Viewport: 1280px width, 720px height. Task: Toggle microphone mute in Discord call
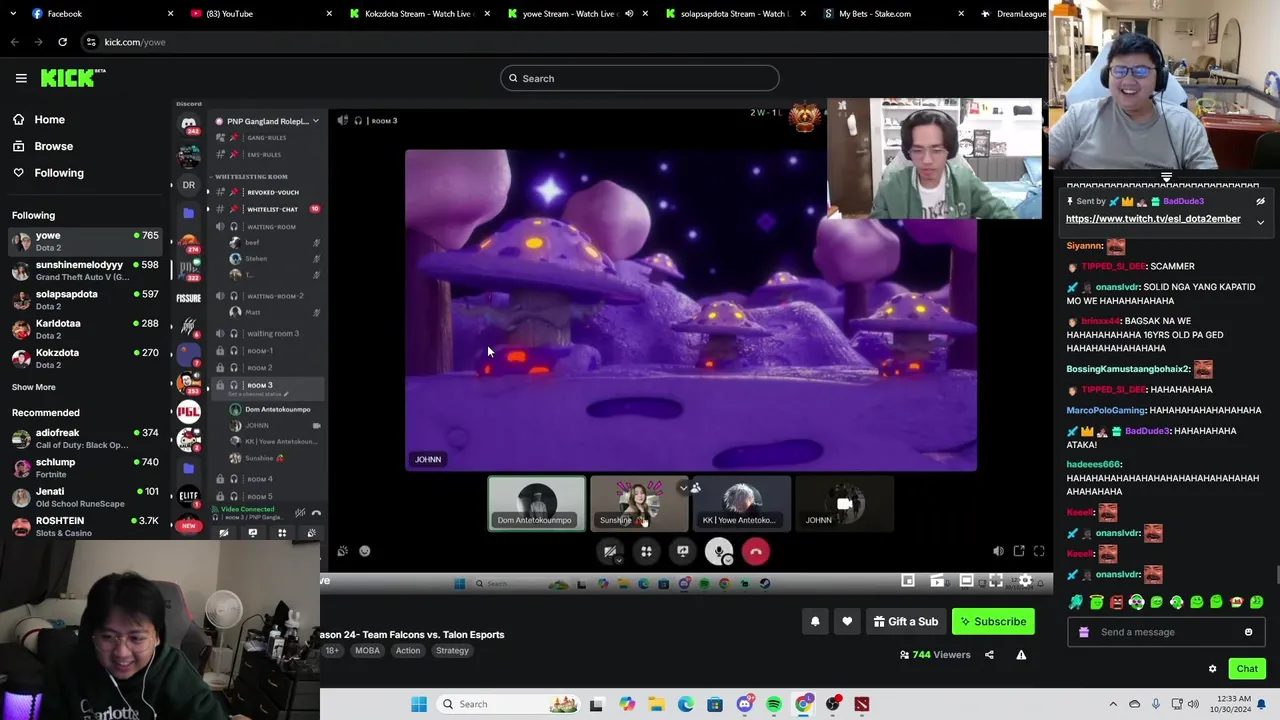point(718,550)
